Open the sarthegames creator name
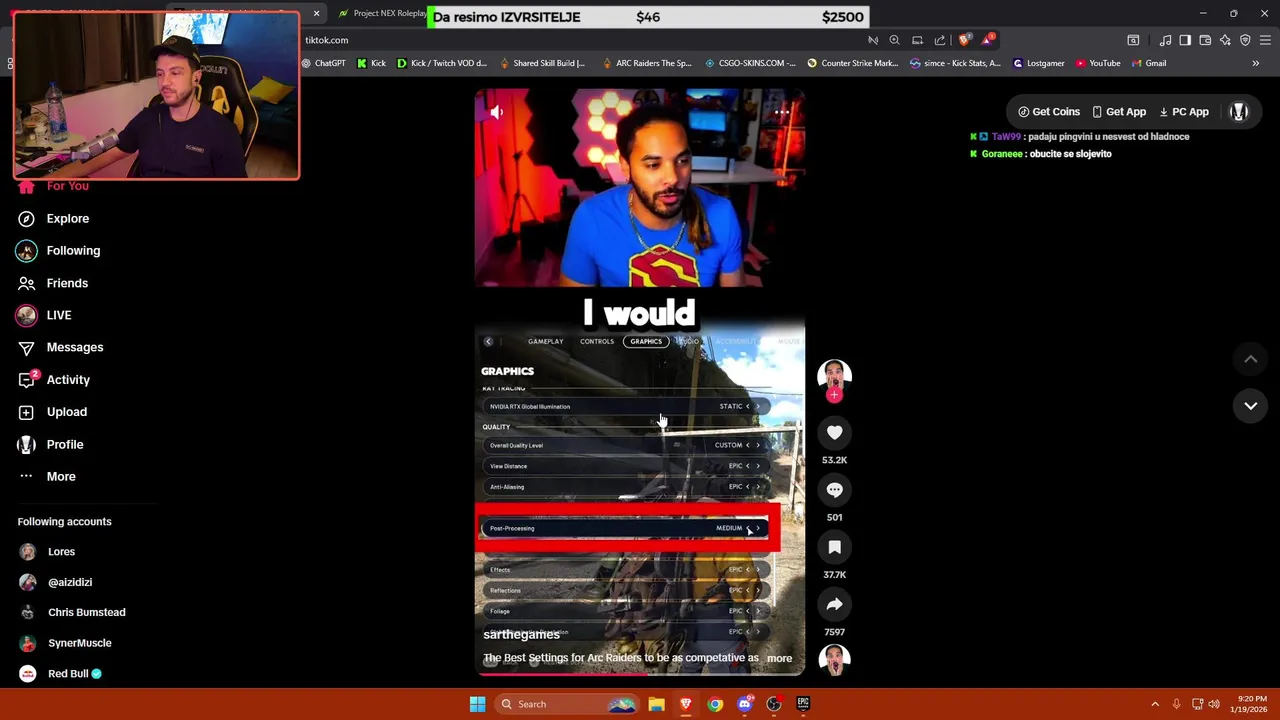Viewport: 1280px width, 720px height. [x=521, y=634]
